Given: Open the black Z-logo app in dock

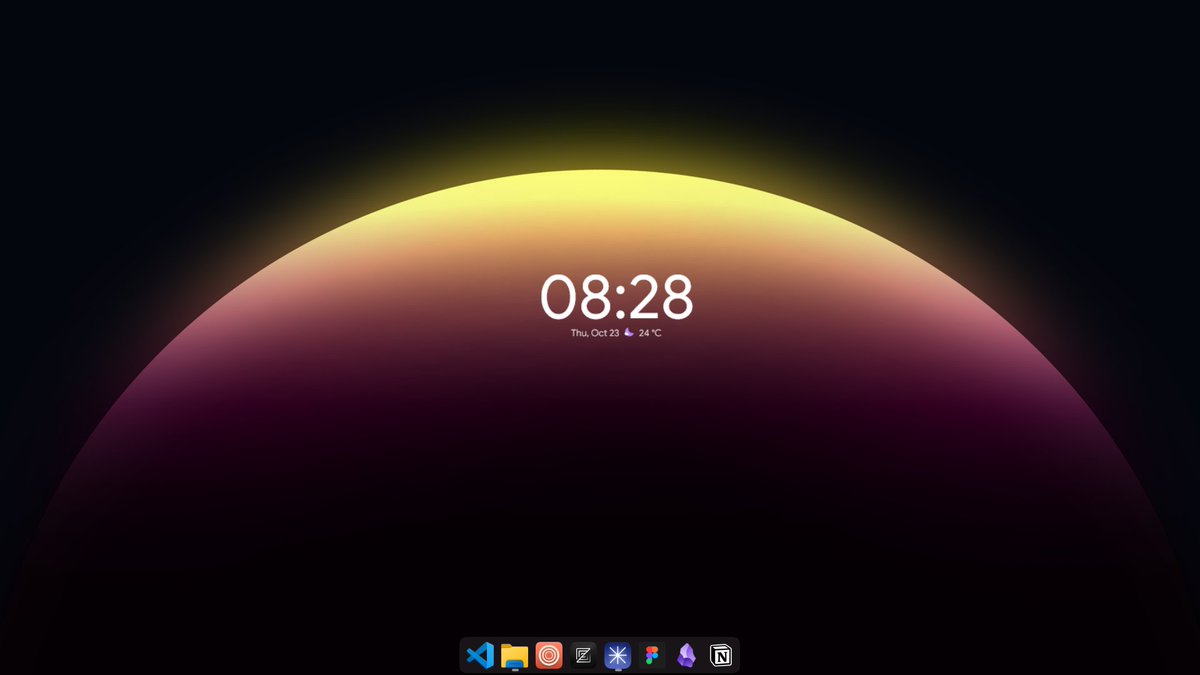Looking at the screenshot, I should coord(583,656).
